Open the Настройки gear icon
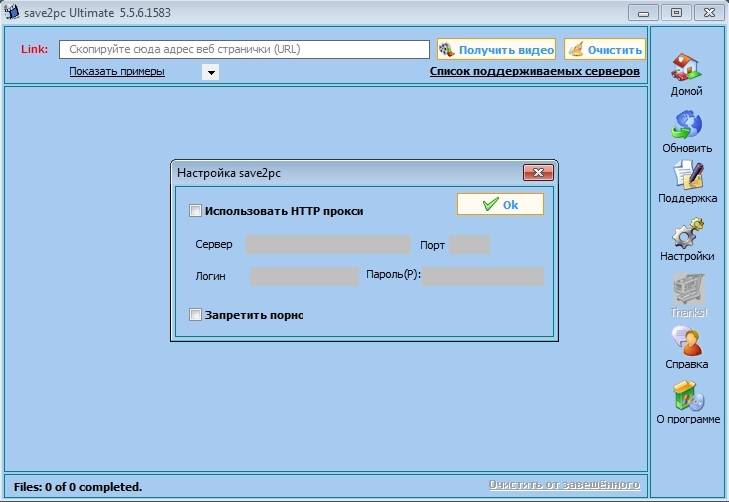This screenshot has height=502, width=729. (x=688, y=232)
